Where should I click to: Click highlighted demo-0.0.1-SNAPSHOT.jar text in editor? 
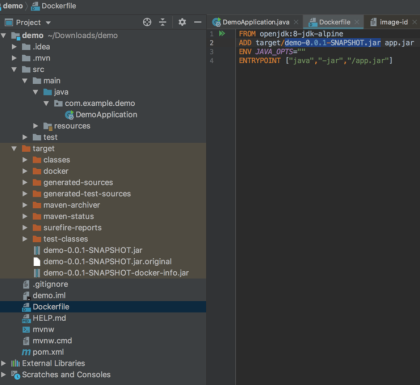[332, 43]
